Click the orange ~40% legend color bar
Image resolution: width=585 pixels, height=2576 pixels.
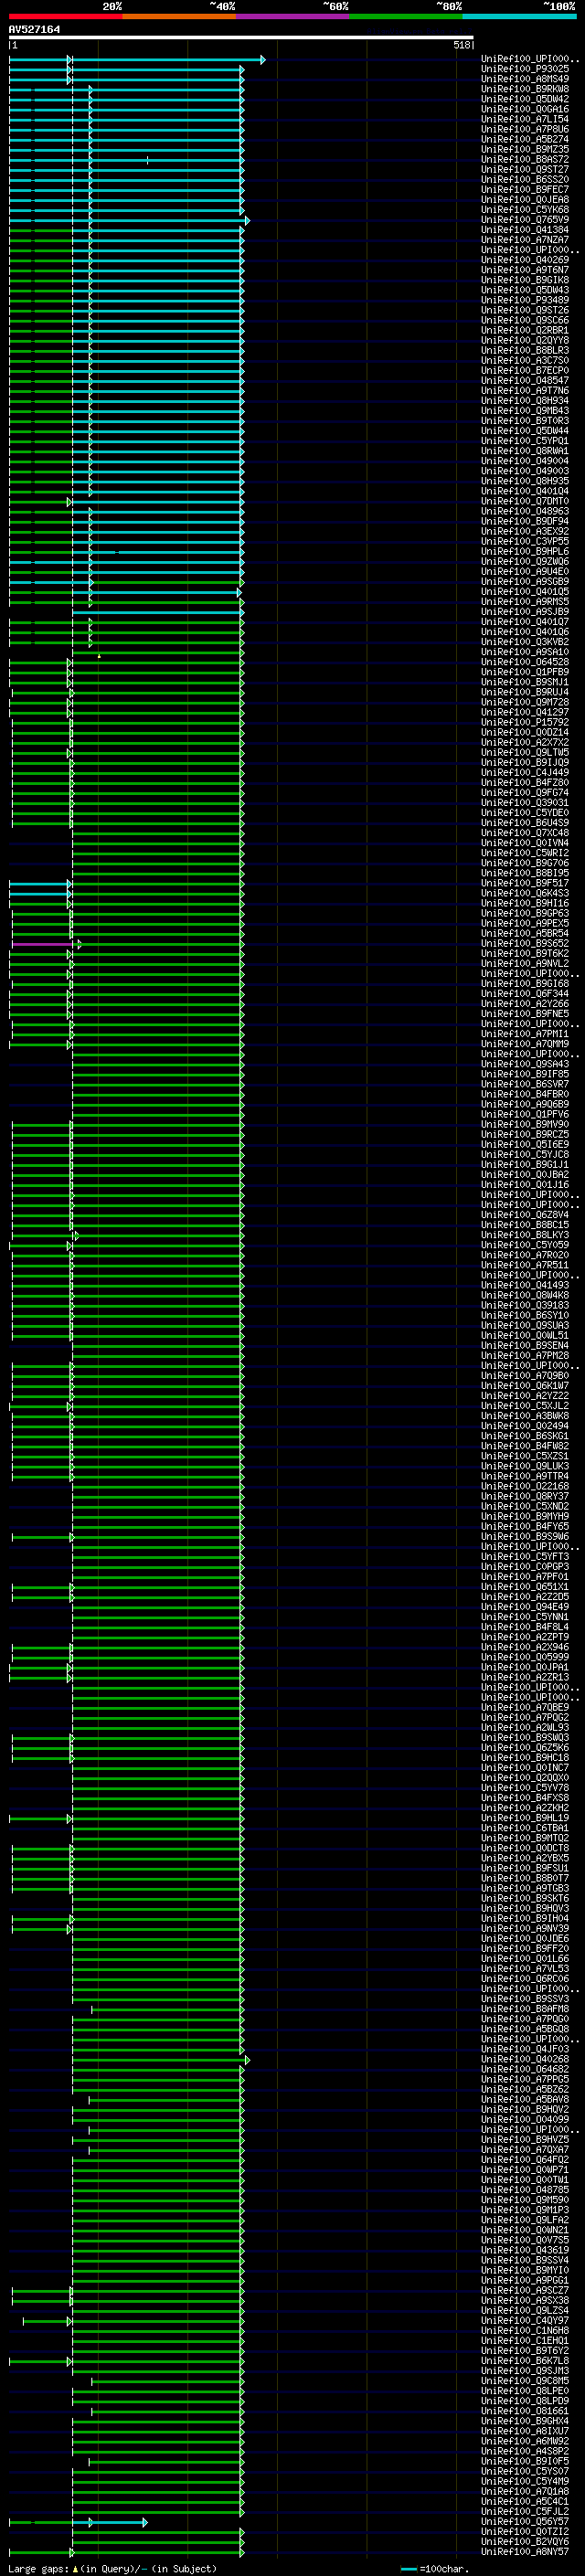pyautogui.click(x=179, y=16)
